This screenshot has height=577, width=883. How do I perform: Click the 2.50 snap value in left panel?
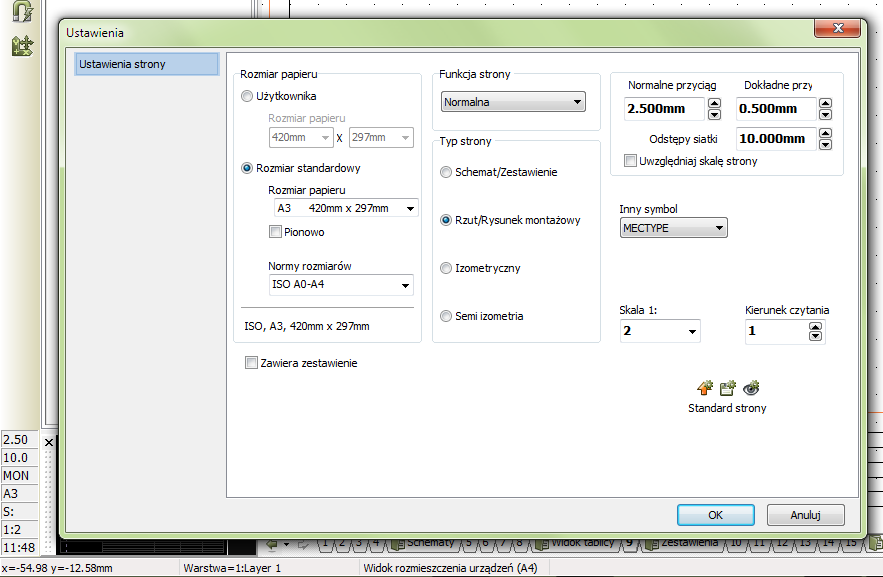pyautogui.click(x=20, y=440)
